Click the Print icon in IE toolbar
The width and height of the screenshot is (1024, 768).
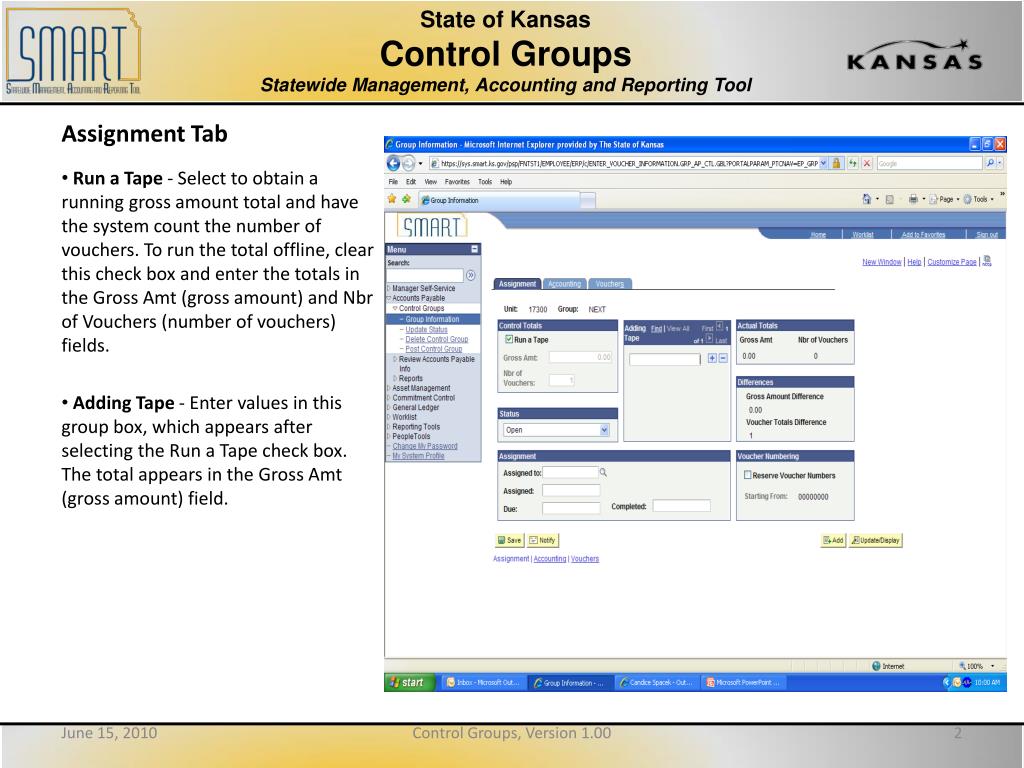coord(913,199)
